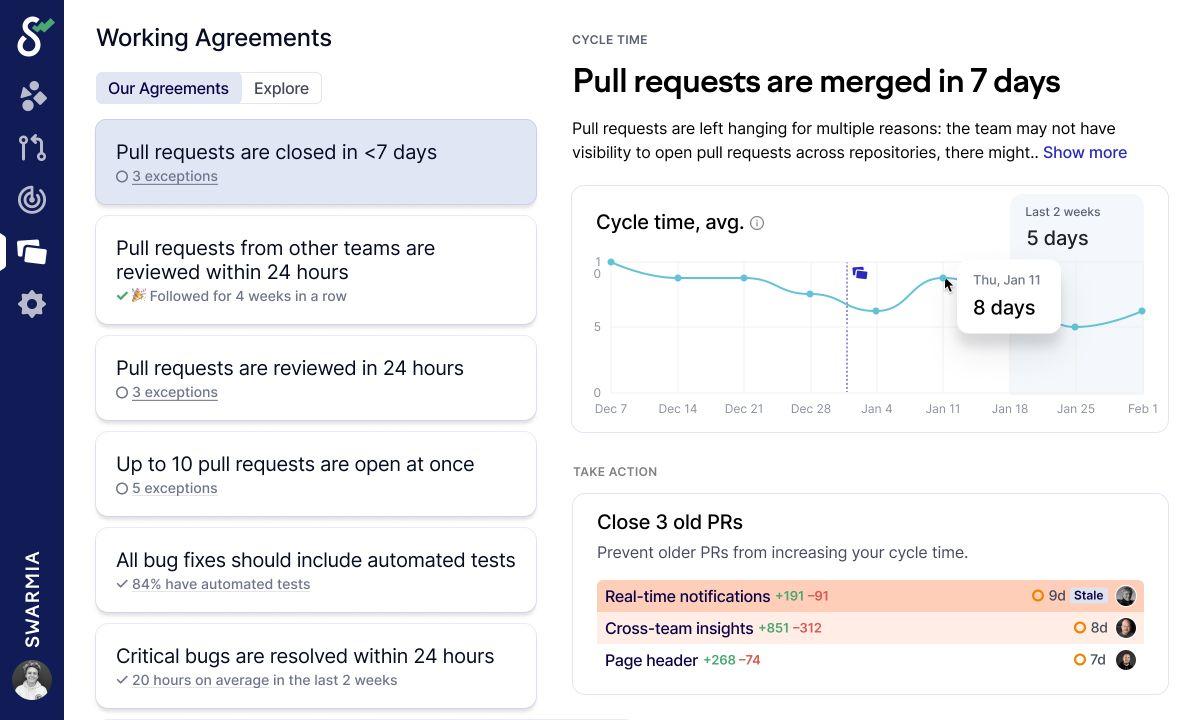The image size is (1200, 720).
Task: Expand description with Show more
Action: click(1084, 152)
